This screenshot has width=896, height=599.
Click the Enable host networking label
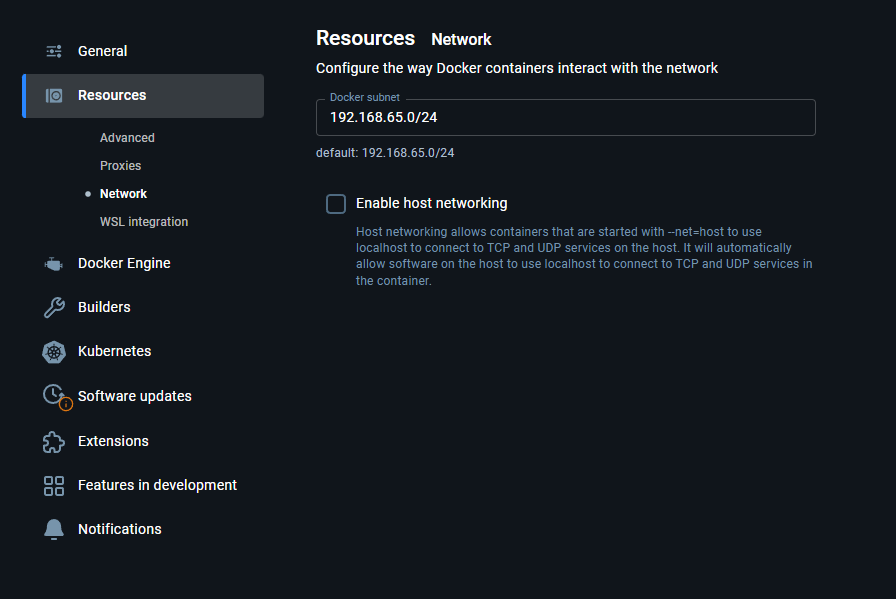click(431, 203)
